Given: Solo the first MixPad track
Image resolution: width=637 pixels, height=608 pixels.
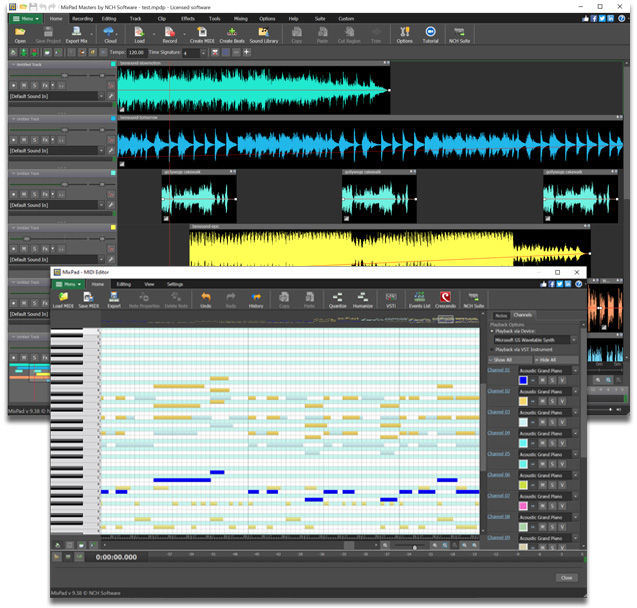Looking at the screenshot, I should tap(35, 85).
